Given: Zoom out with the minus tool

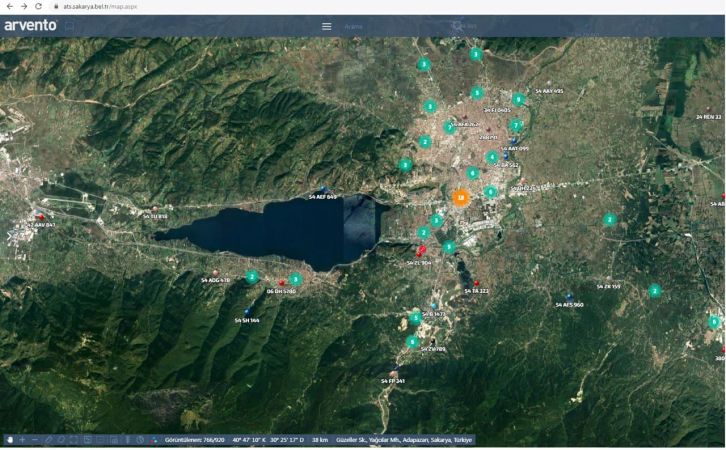Looking at the screenshot, I should click(x=35, y=440).
